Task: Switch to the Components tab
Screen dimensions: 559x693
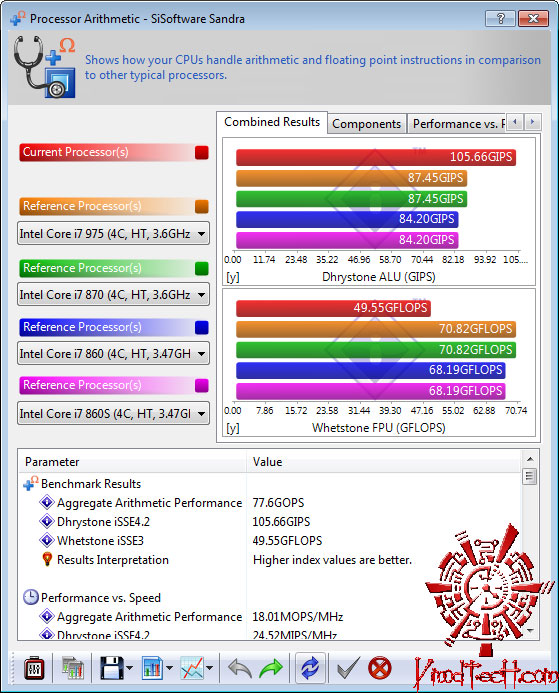Action: 366,124
